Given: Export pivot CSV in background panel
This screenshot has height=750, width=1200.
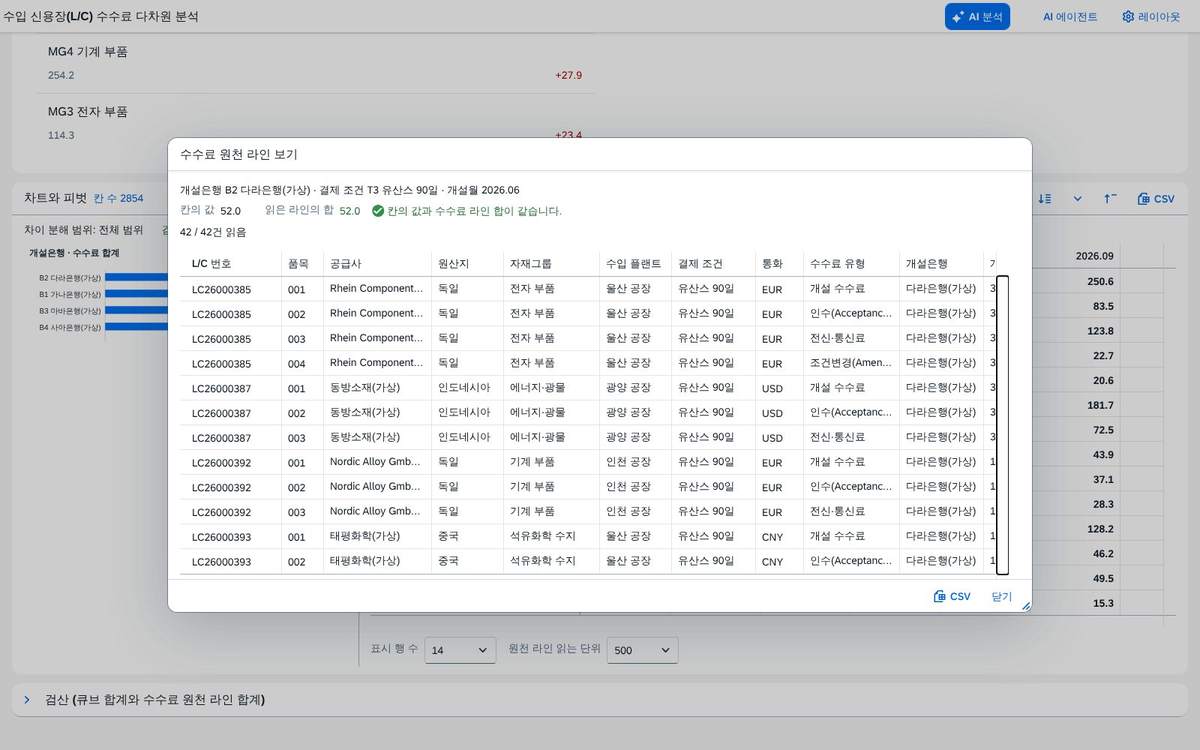Looking at the screenshot, I should pyautogui.click(x=1156, y=199).
